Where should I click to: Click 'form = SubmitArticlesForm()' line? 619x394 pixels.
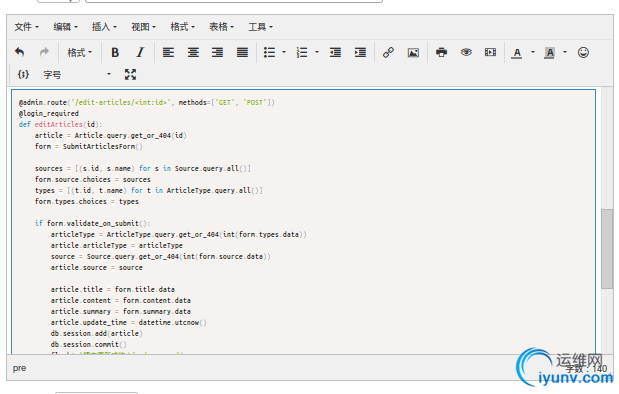coord(89,146)
